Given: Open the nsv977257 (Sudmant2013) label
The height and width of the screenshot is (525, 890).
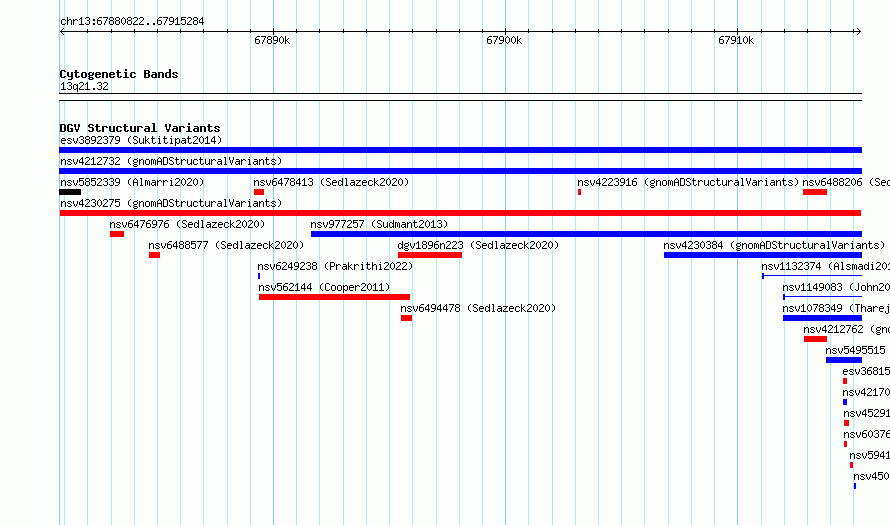Looking at the screenshot, I should (x=379, y=224).
